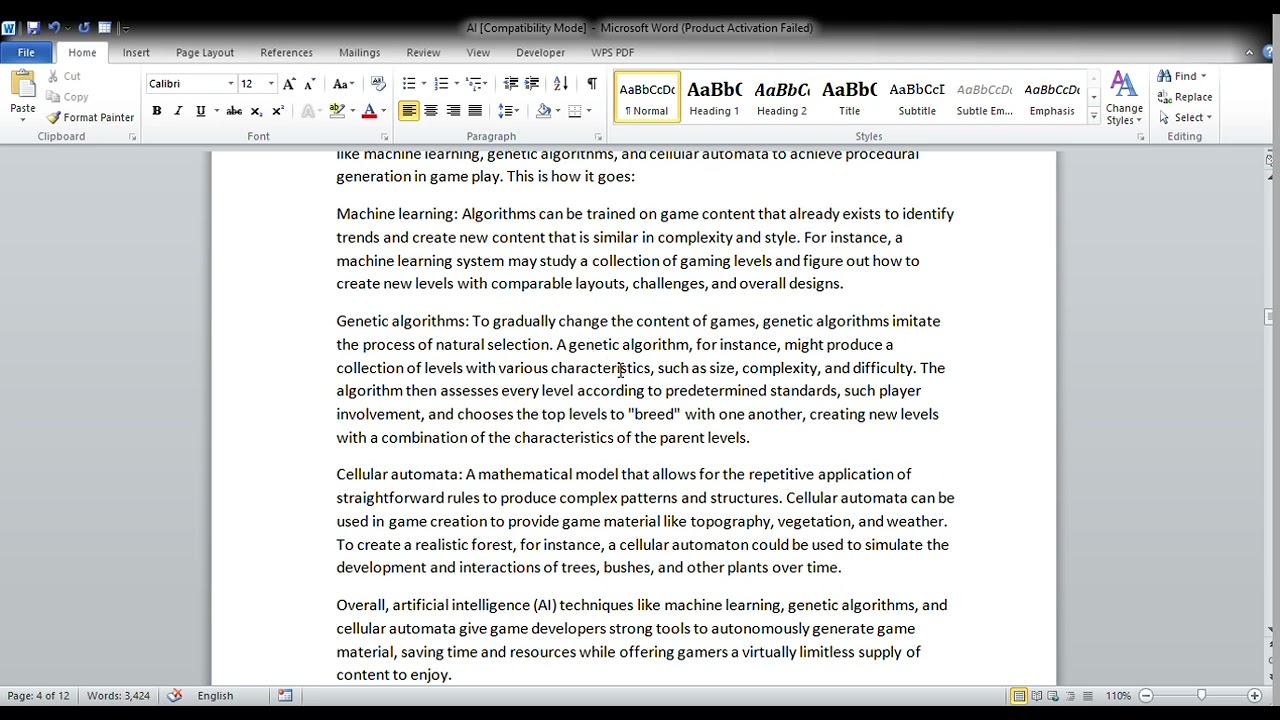Image resolution: width=1280 pixels, height=720 pixels.
Task: Apply superscript formatting
Action: pyautogui.click(x=278, y=111)
